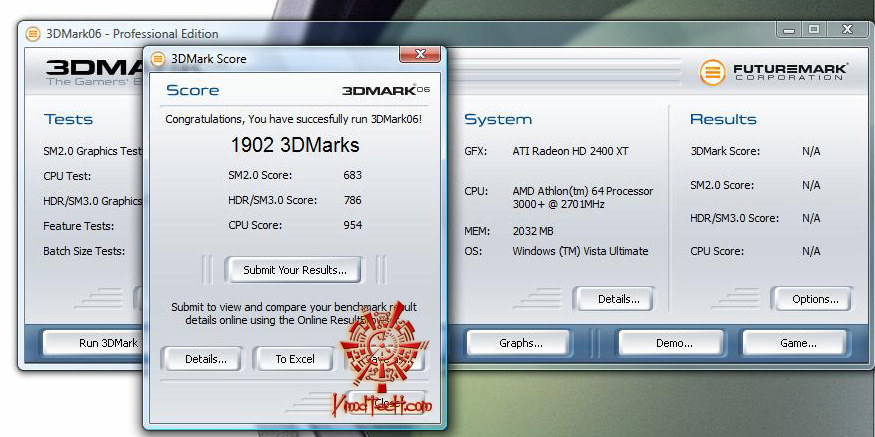Minimize the 3DMark06 main window
Image resolution: width=875 pixels, height=437 pixels.
pyautogui.click(x=789, y=29)
